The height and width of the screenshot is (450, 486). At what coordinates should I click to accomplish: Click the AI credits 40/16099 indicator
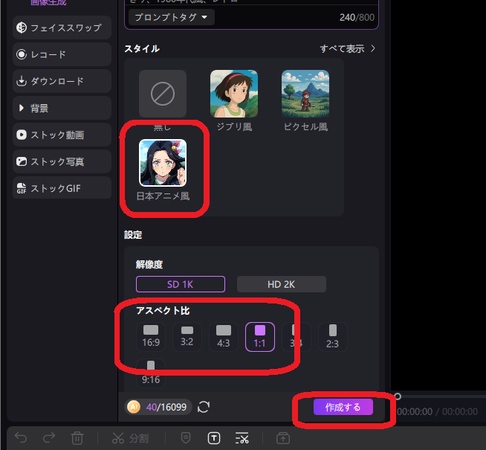click(x=158, y=407)
